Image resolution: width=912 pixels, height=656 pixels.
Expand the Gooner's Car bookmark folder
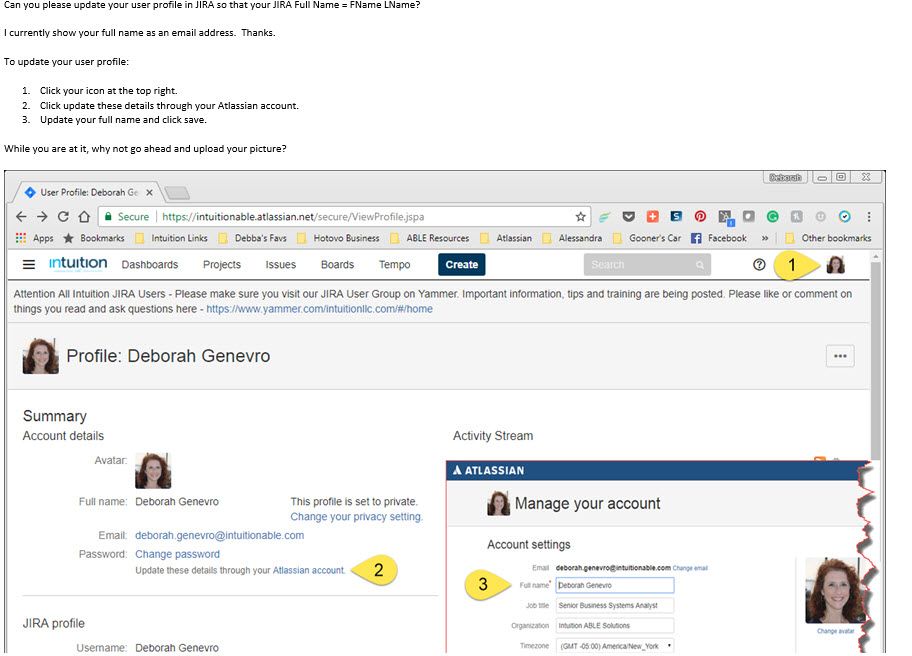[647, 238]
